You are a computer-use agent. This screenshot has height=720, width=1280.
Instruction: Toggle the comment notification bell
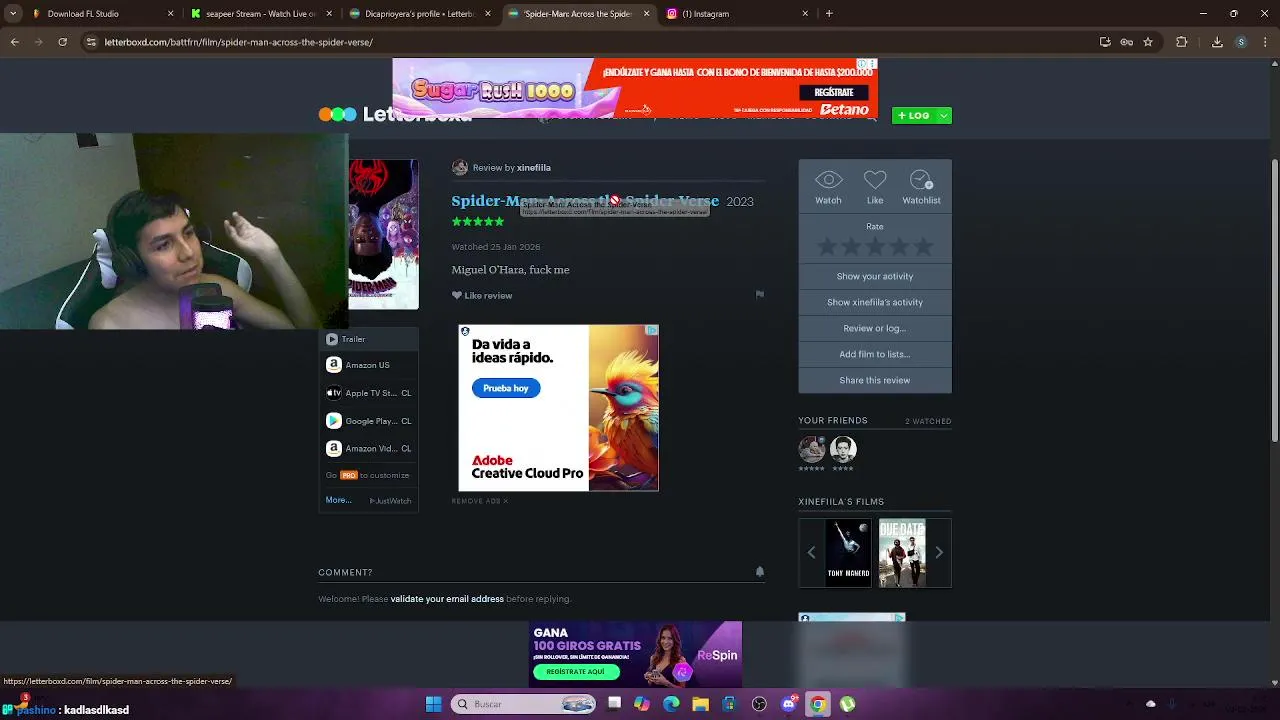coord(760,572)
